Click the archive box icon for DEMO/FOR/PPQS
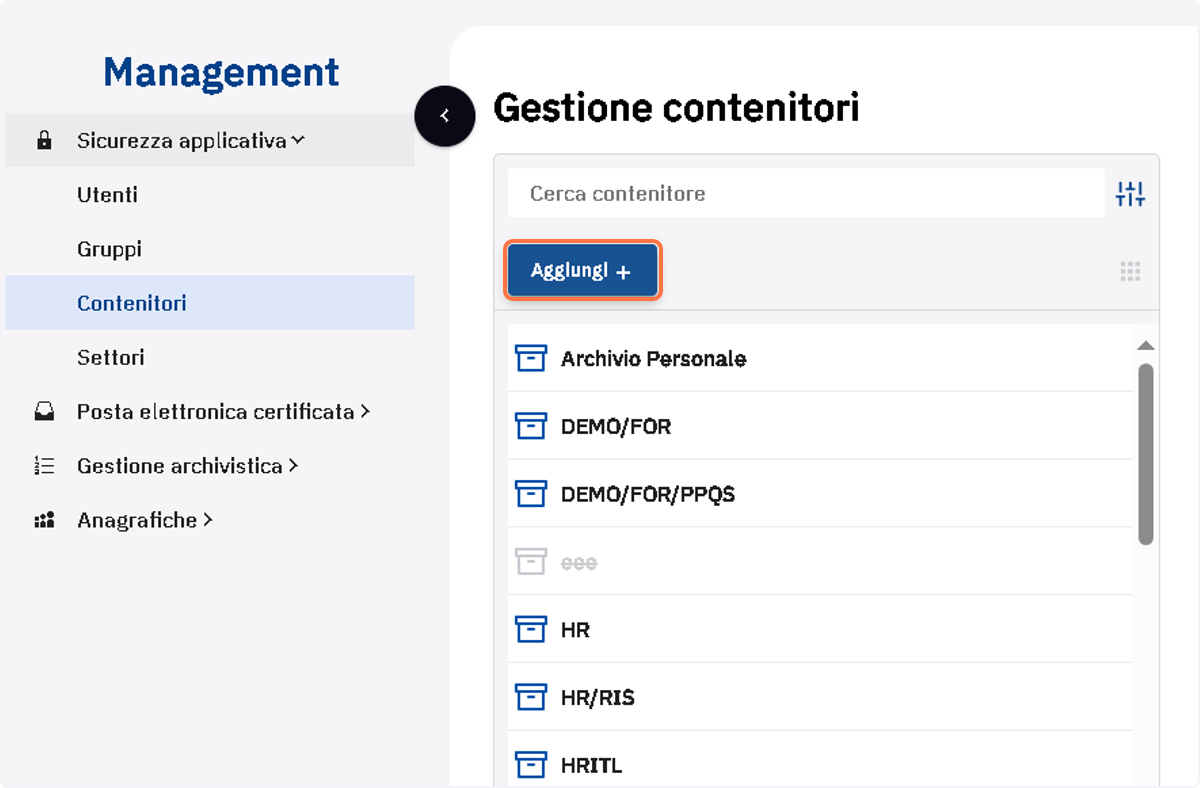Screen dimensions: 1200x788 (531, 494)
